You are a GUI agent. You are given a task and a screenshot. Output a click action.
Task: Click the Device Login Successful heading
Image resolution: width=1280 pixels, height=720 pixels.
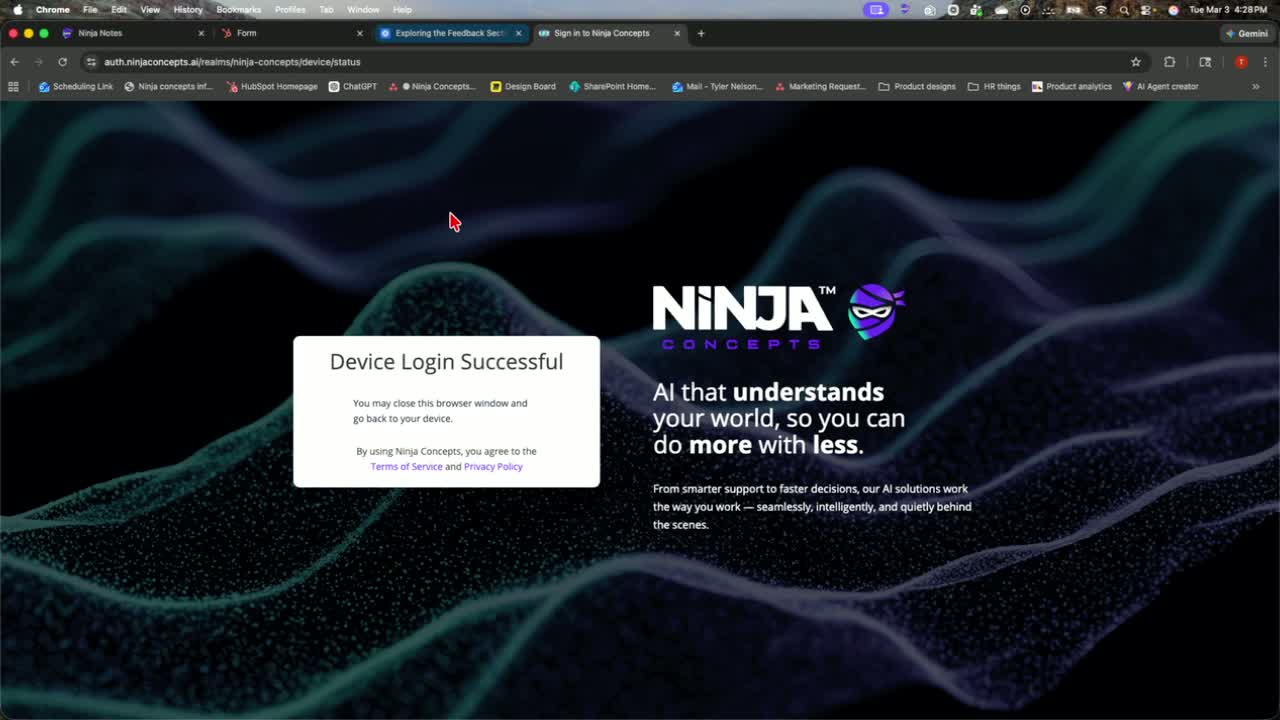click(446, 362)
